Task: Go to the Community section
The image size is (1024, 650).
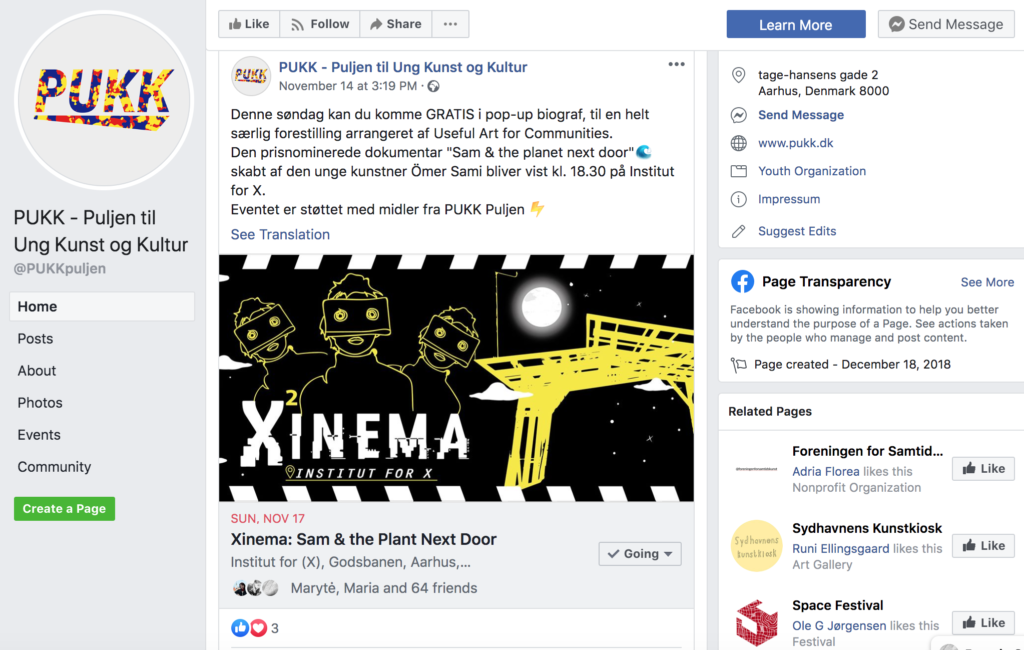Action: [x=54, y=466]
